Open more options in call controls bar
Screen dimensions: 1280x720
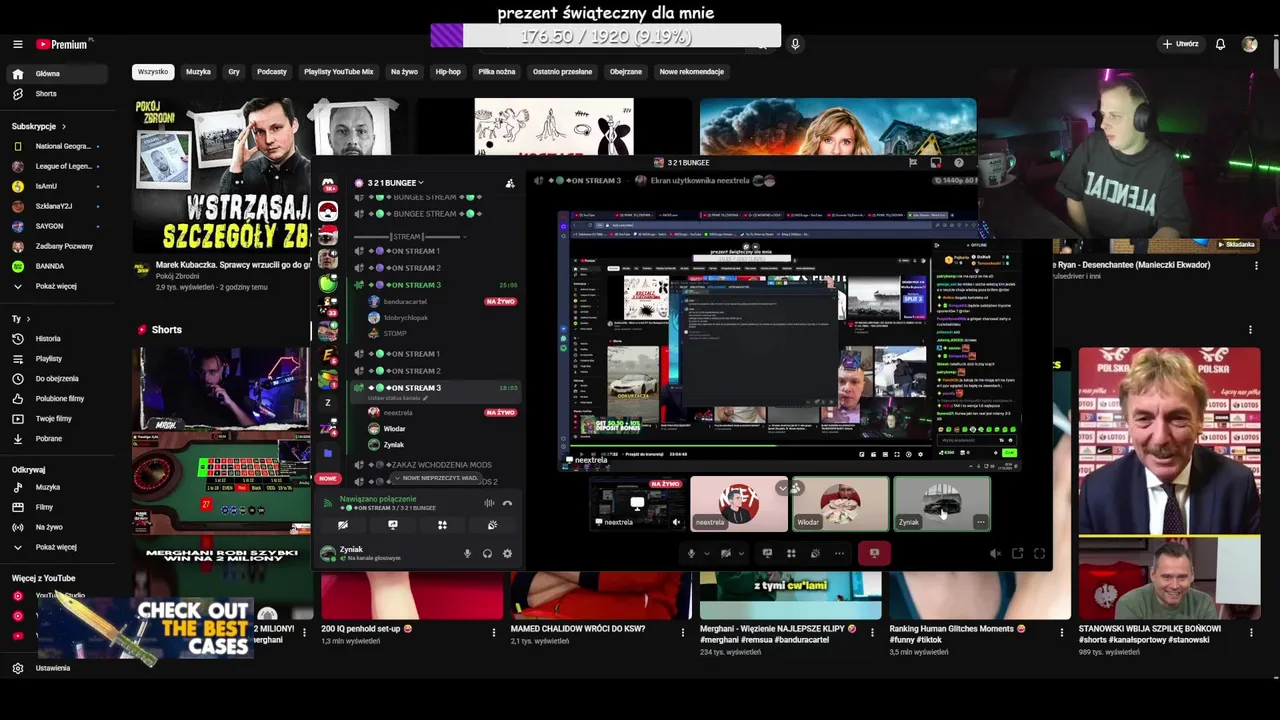click(x=839, y=553)
